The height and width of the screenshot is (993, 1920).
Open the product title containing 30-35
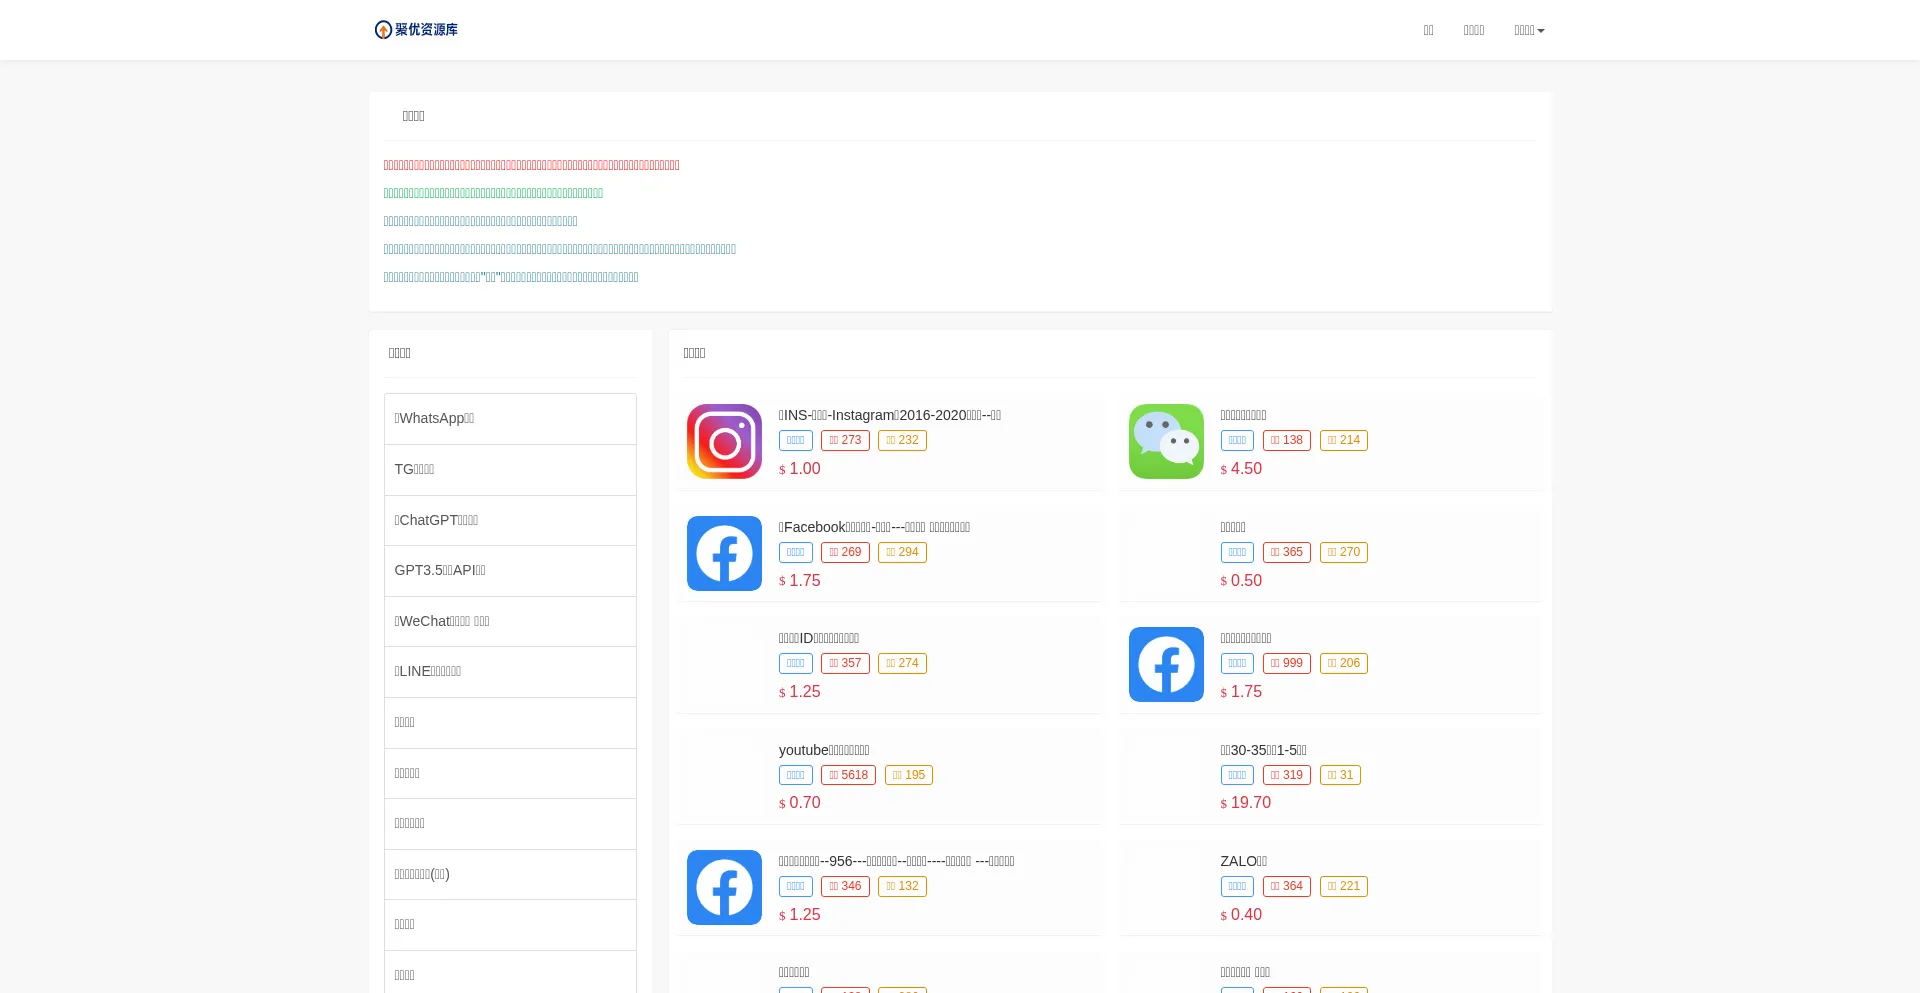point(1263,750)
